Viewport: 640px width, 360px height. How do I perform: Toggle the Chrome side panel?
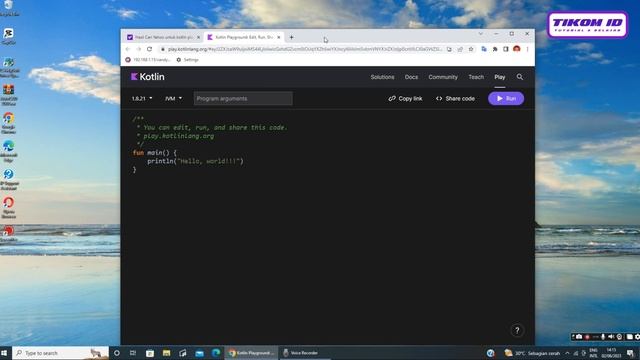[x=505, y=49]
